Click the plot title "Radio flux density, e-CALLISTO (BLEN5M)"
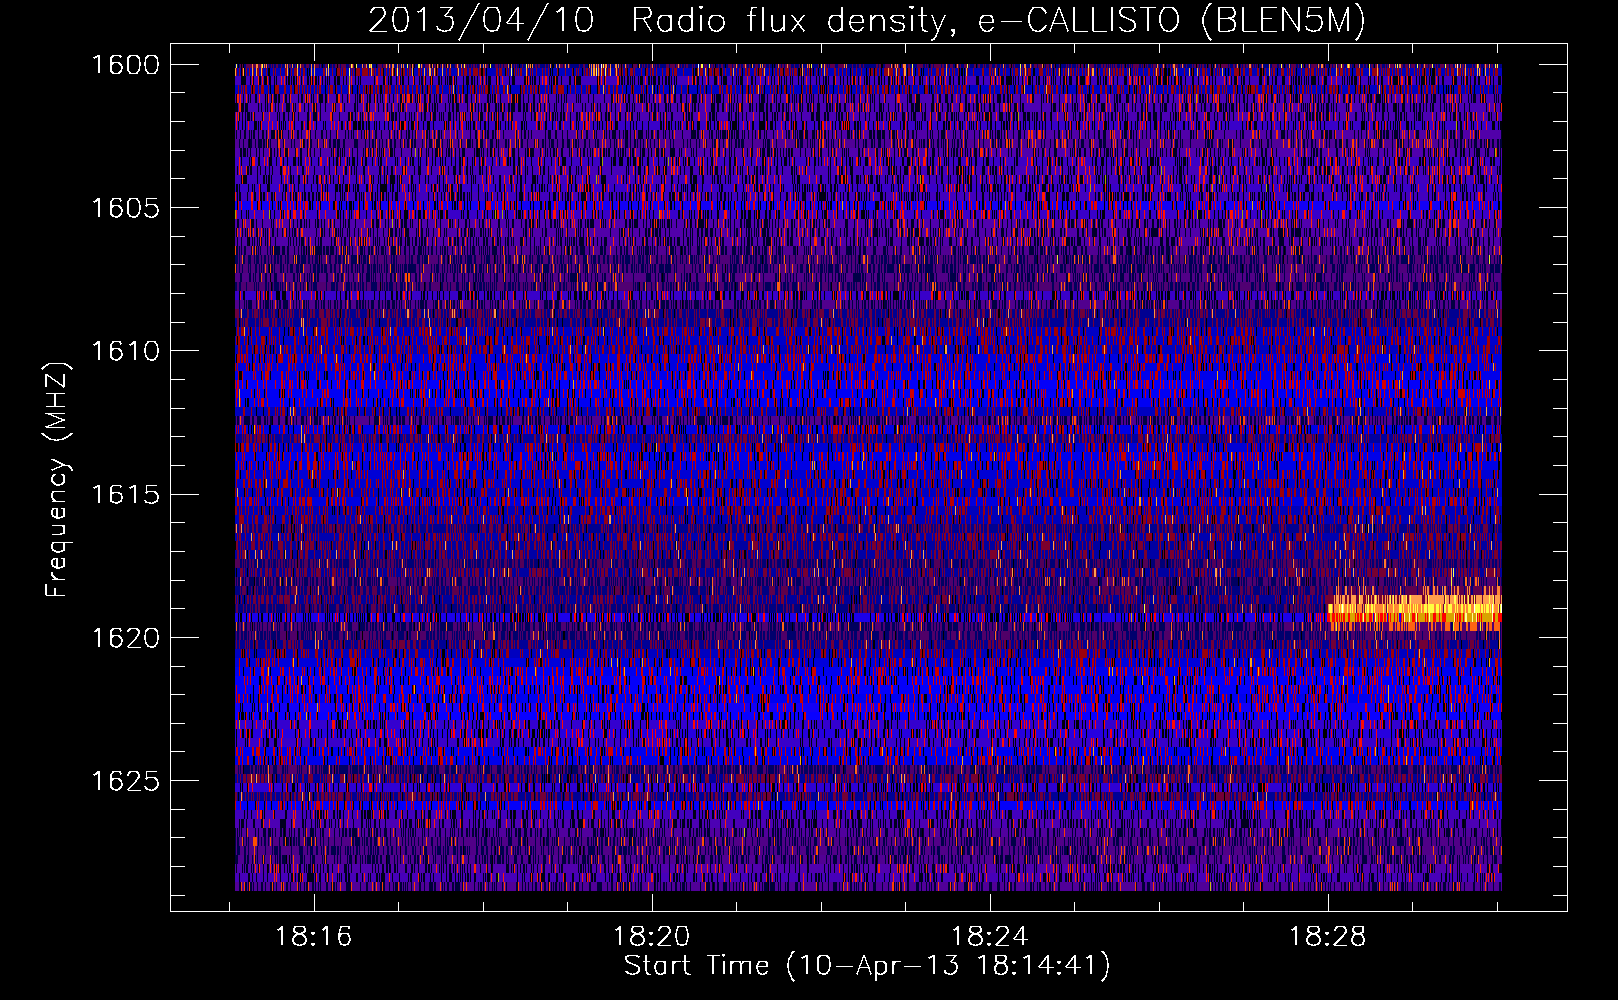 (x=998, y=21)
